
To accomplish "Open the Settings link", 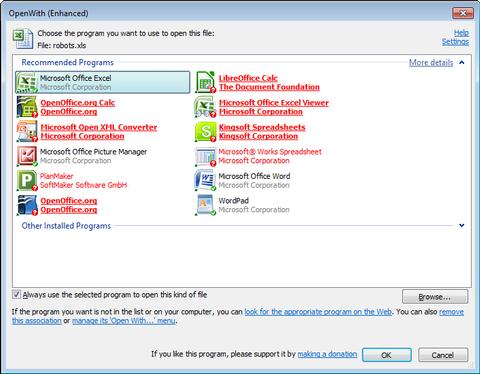I will (x=455, y=42).
